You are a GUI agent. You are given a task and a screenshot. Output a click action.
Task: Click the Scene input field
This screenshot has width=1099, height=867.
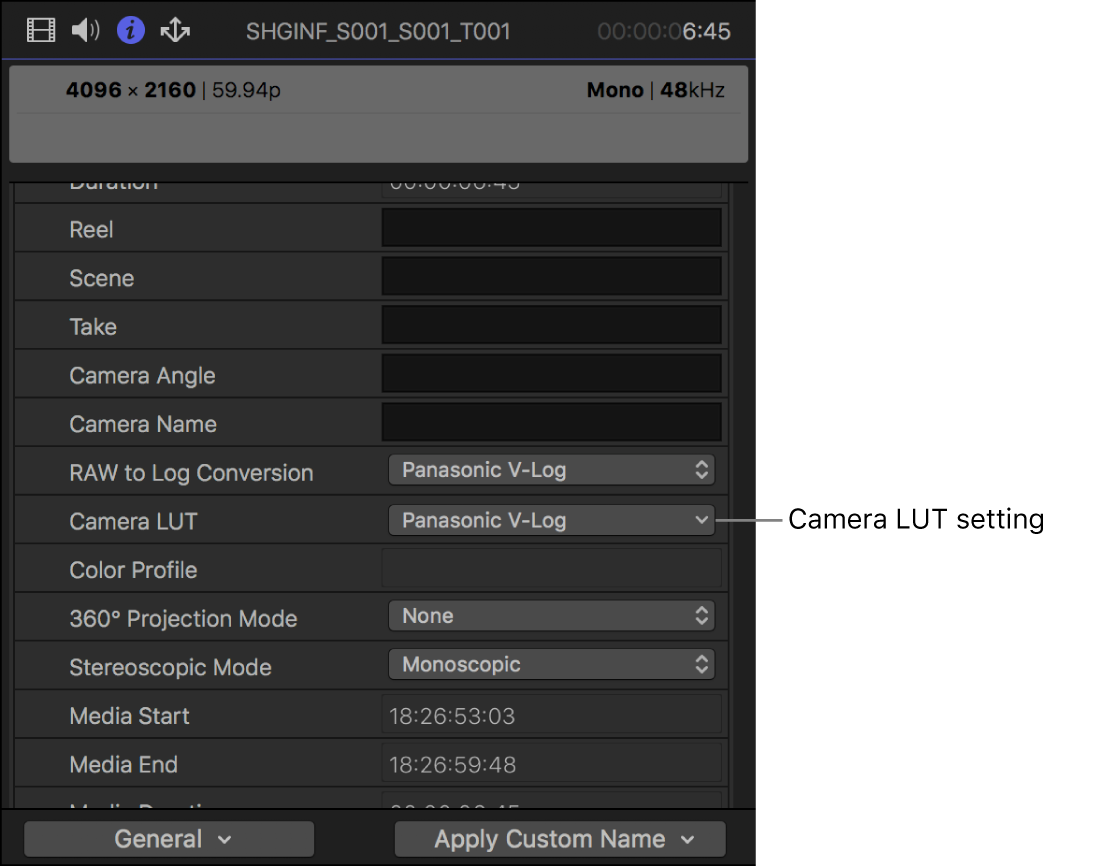(x=551, y=276)
